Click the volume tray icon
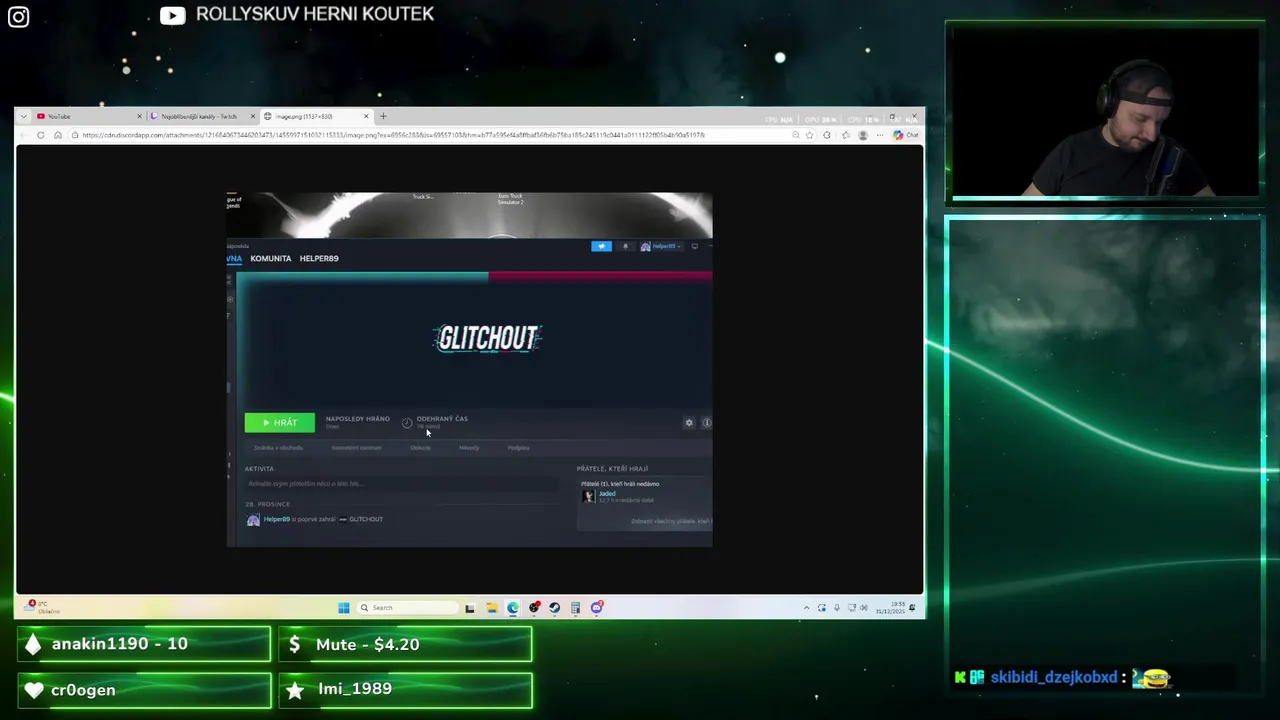 pyautogui.click(x=864, y=607)
